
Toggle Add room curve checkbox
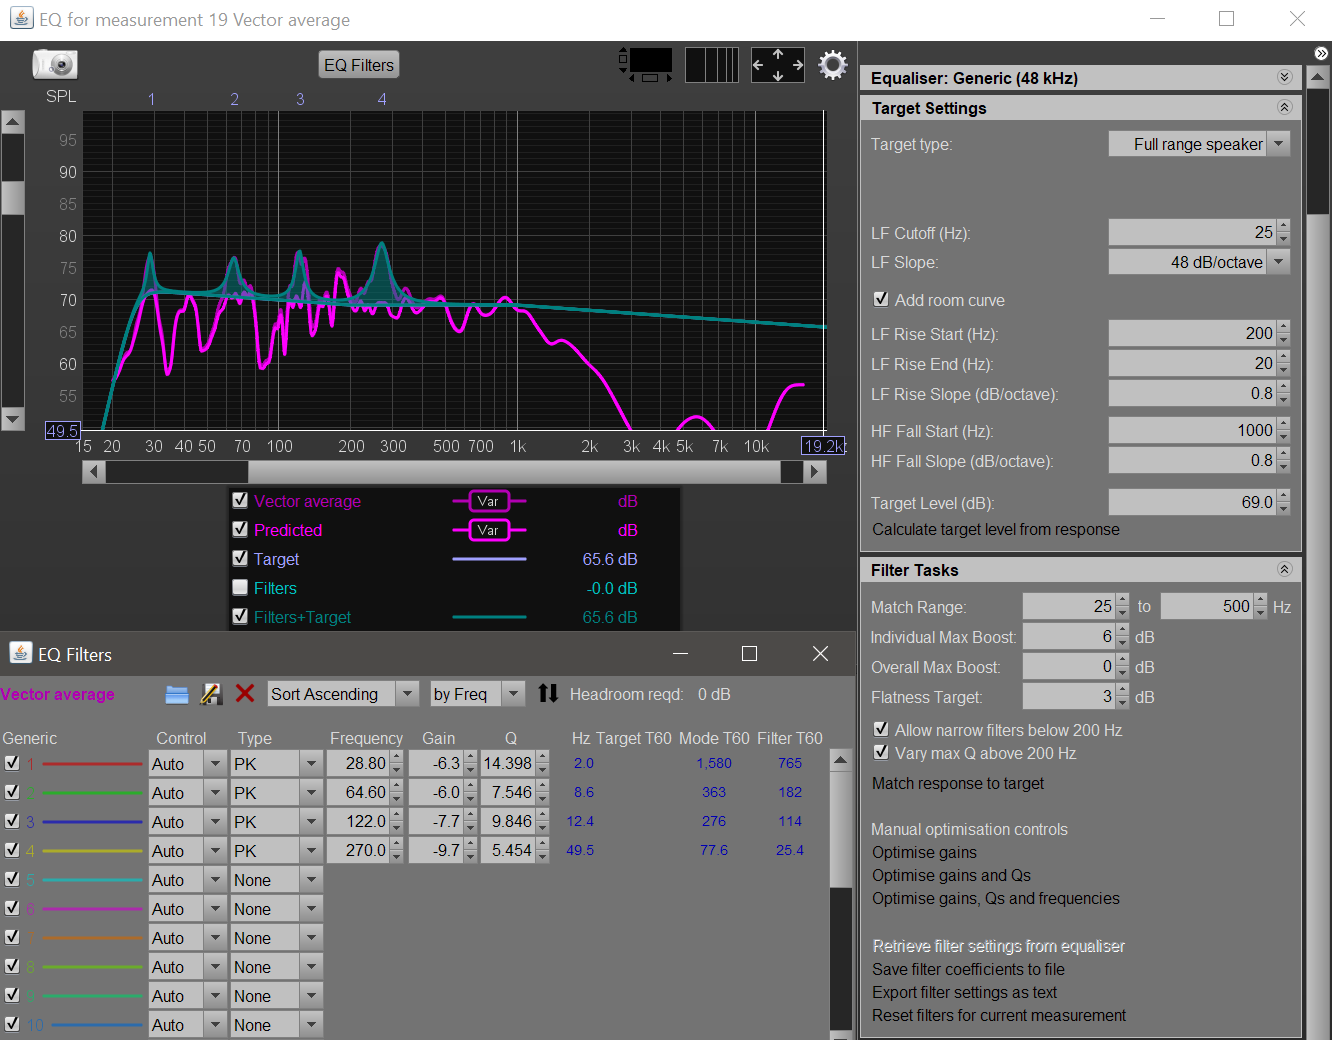(881, 299)
